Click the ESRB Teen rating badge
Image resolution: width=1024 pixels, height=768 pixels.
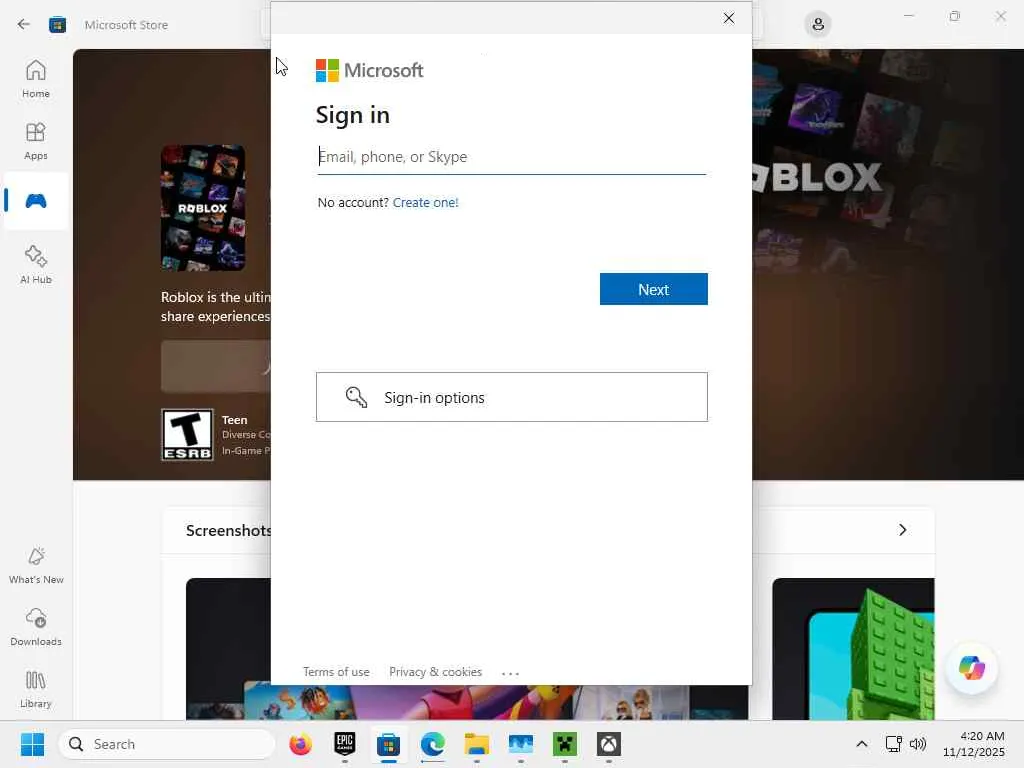tap(187, 435)
